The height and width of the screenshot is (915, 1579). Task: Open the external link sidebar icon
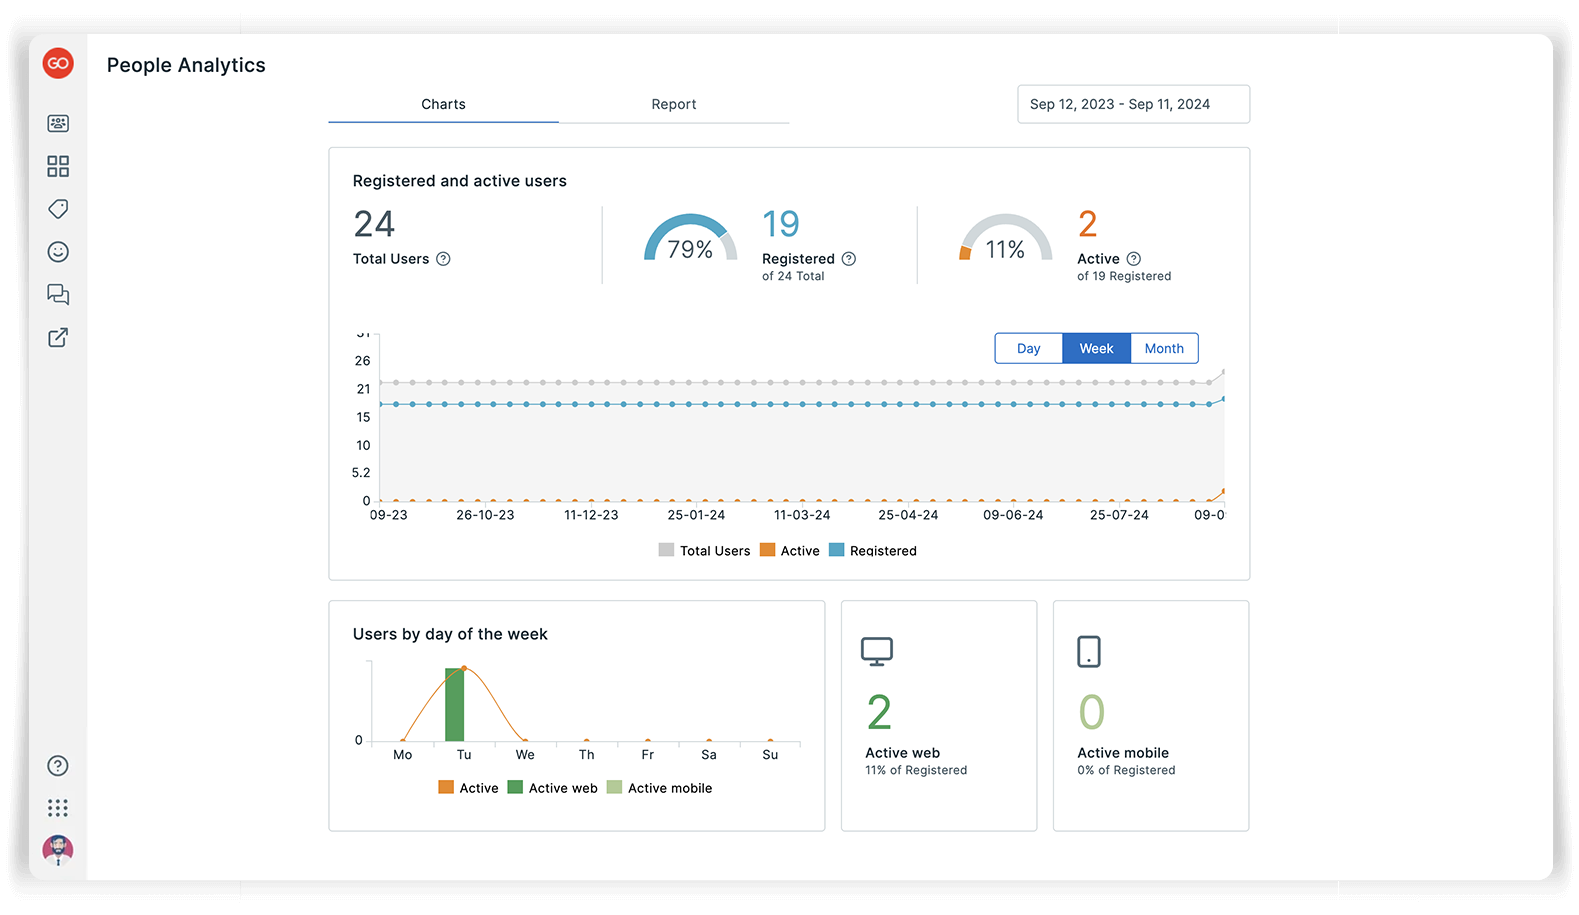pos(58,337)
